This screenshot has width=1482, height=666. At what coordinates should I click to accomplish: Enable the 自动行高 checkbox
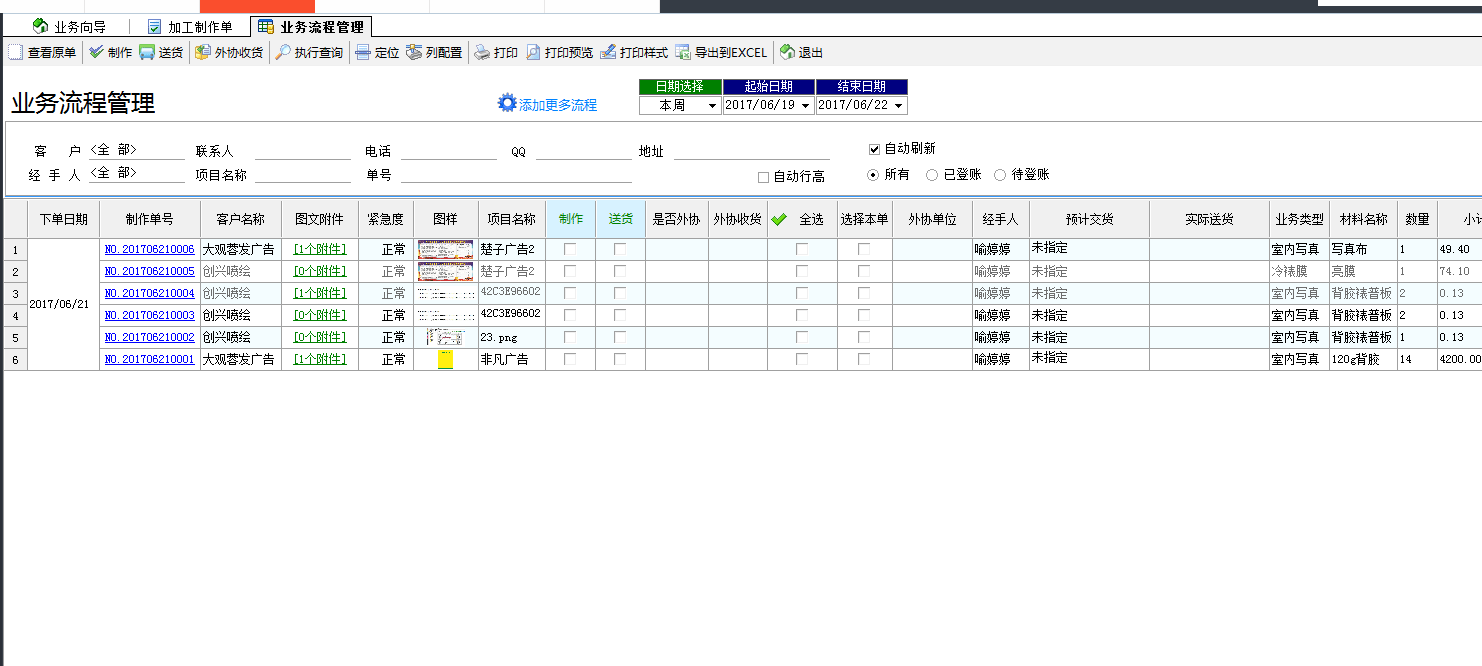pyautogui.click(x=763, y=177)
